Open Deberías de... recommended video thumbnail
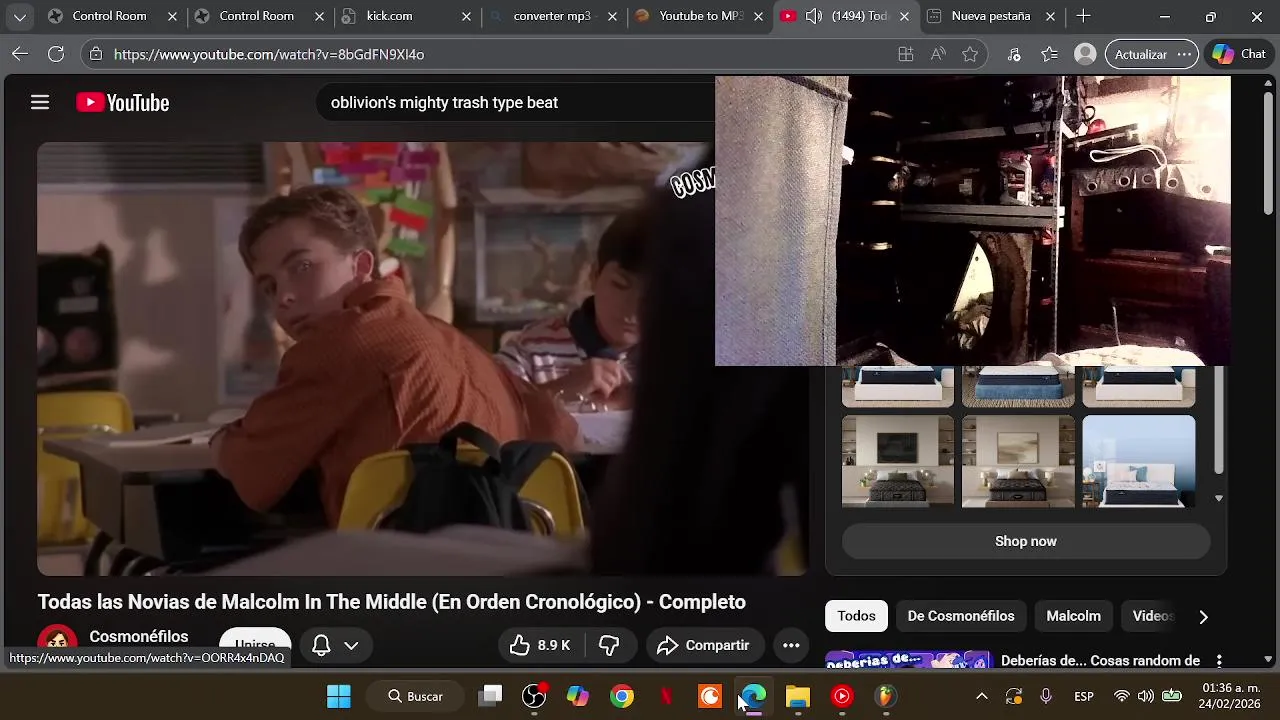1280x720 pixels. 908,660
